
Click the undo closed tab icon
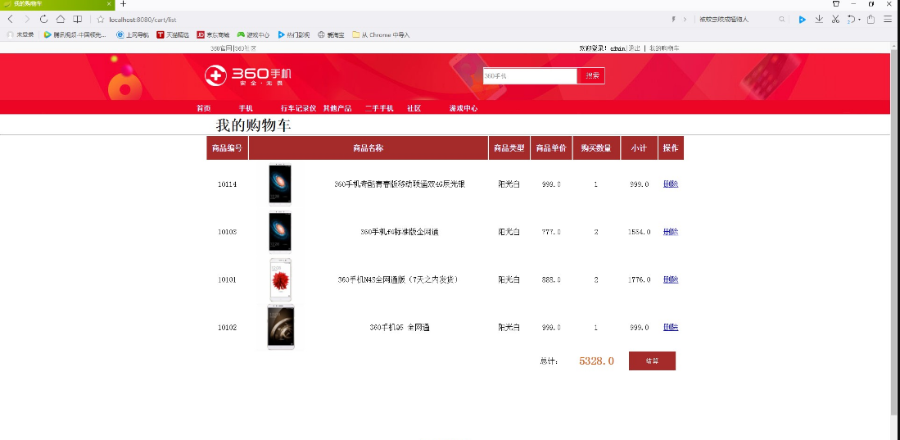[x=851, y=19]
